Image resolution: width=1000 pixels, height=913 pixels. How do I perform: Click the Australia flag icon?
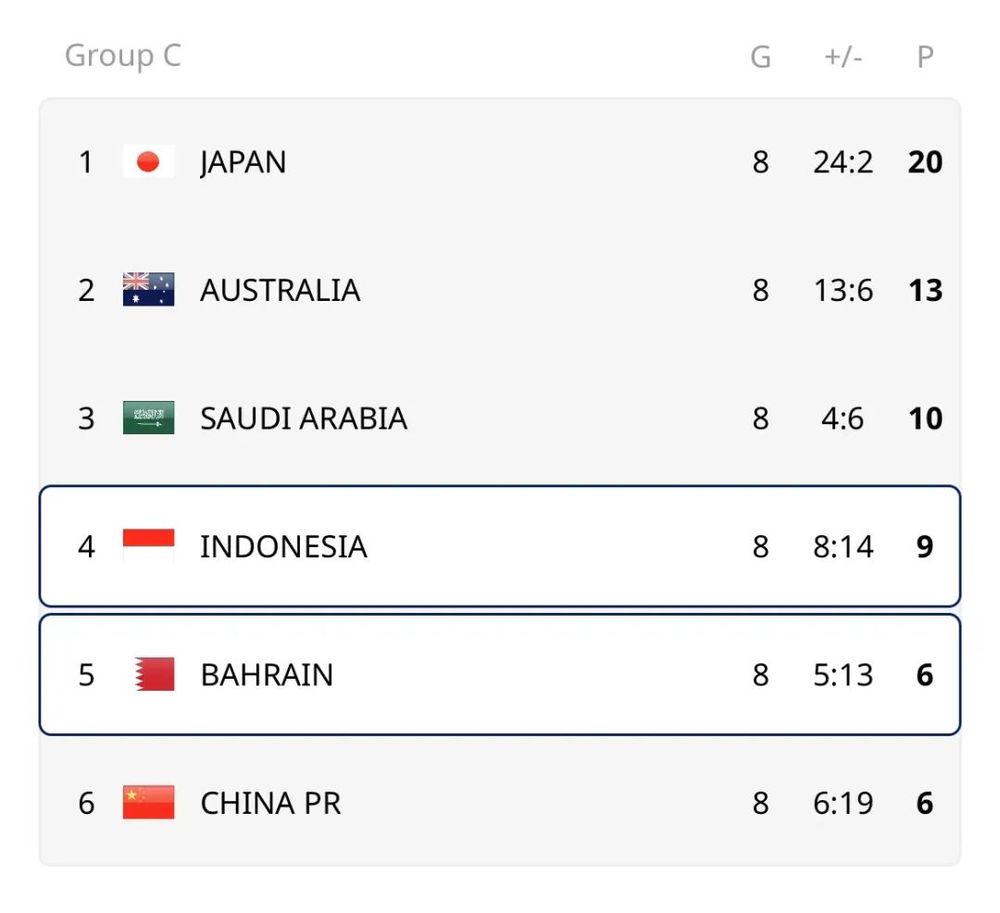click(x=148, y=289)
